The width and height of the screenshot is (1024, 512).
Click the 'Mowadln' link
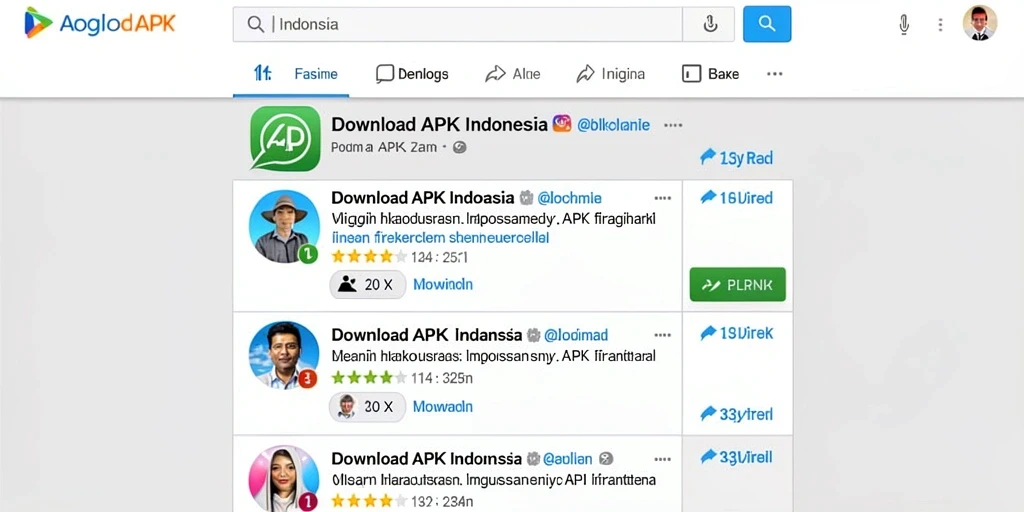443,407
